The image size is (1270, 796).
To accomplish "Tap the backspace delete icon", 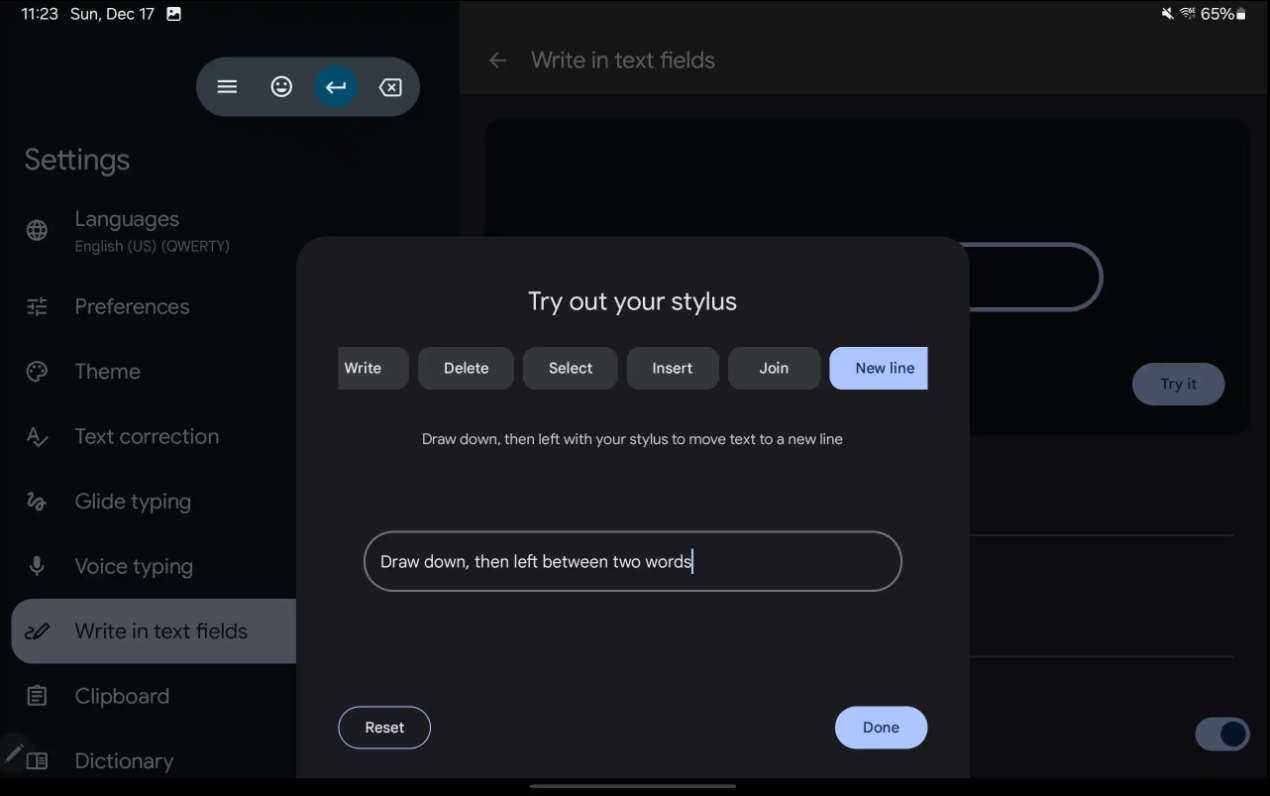I will (390, 88).
